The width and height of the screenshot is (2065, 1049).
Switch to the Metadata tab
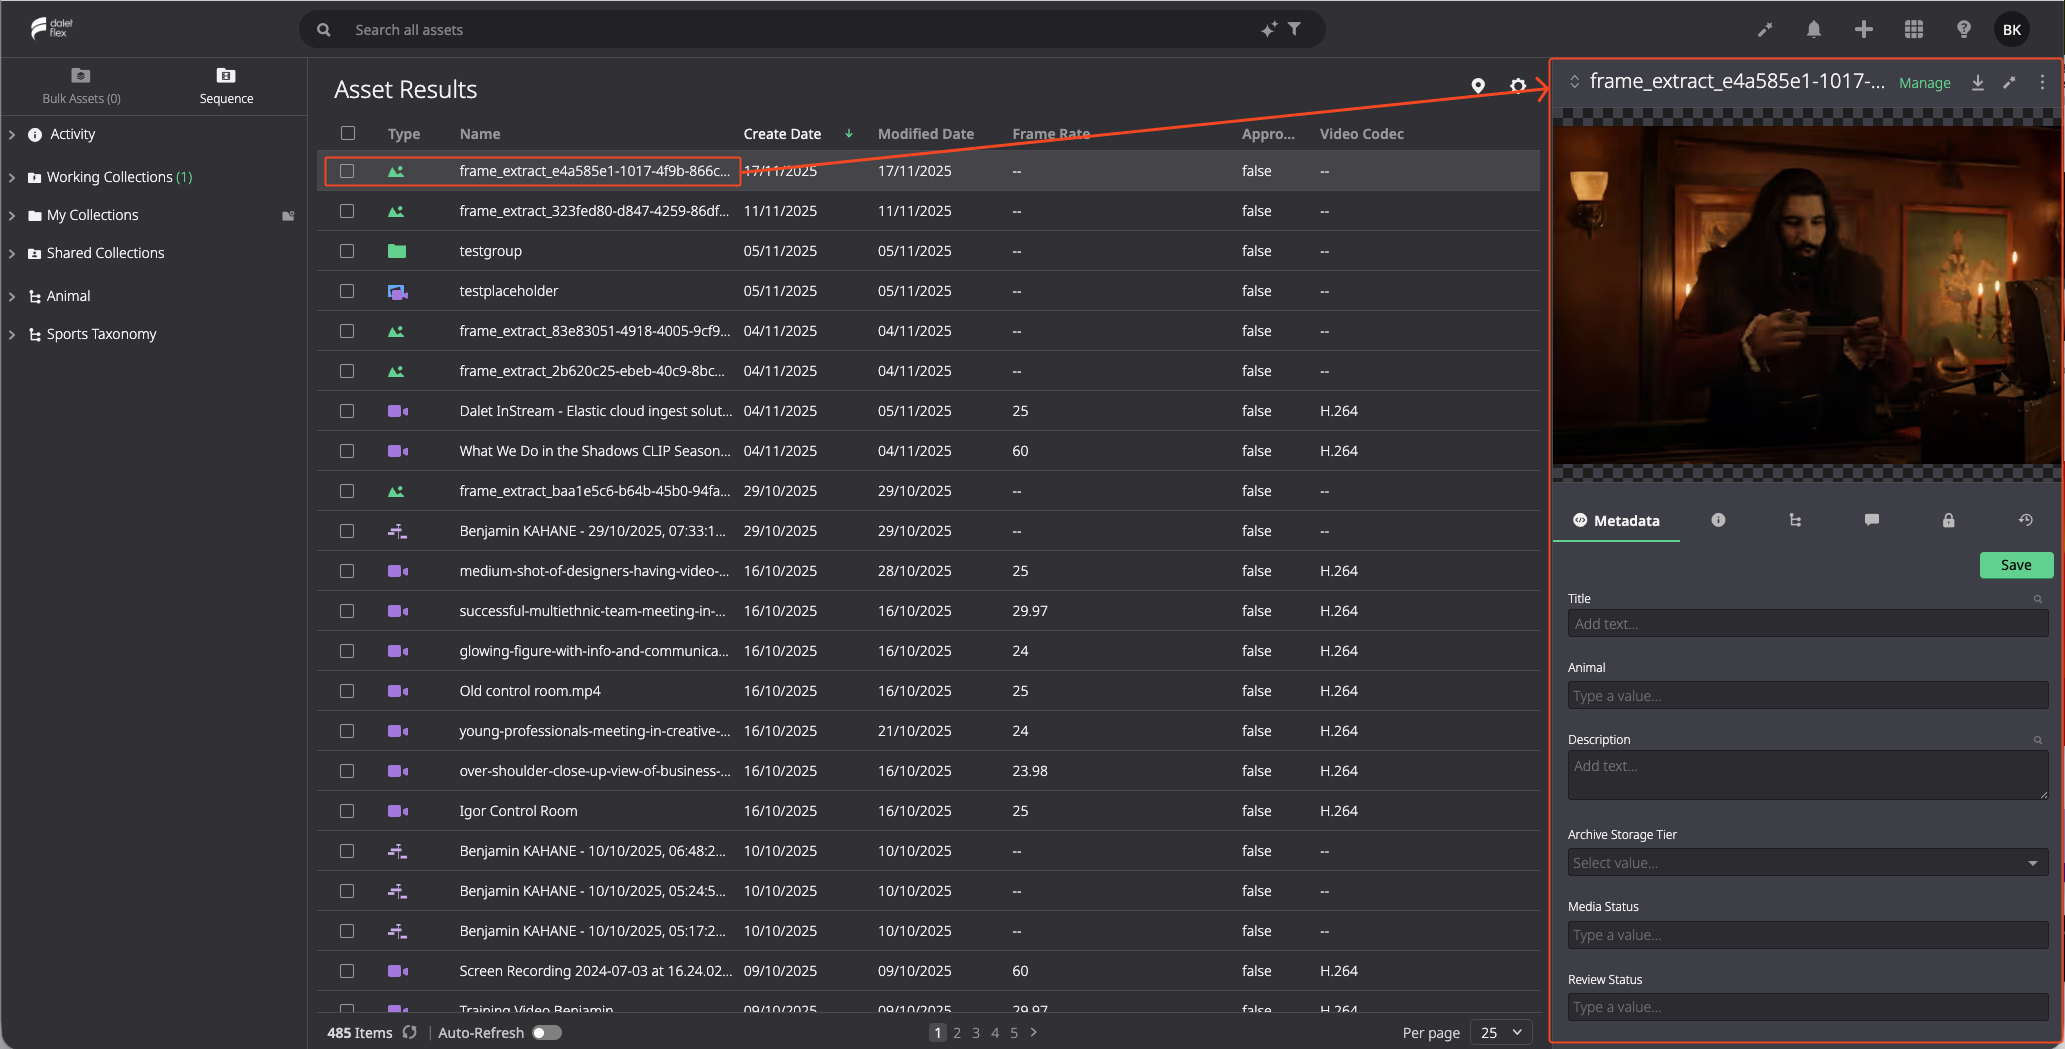pyautogui.click(x=1616, y=520)
